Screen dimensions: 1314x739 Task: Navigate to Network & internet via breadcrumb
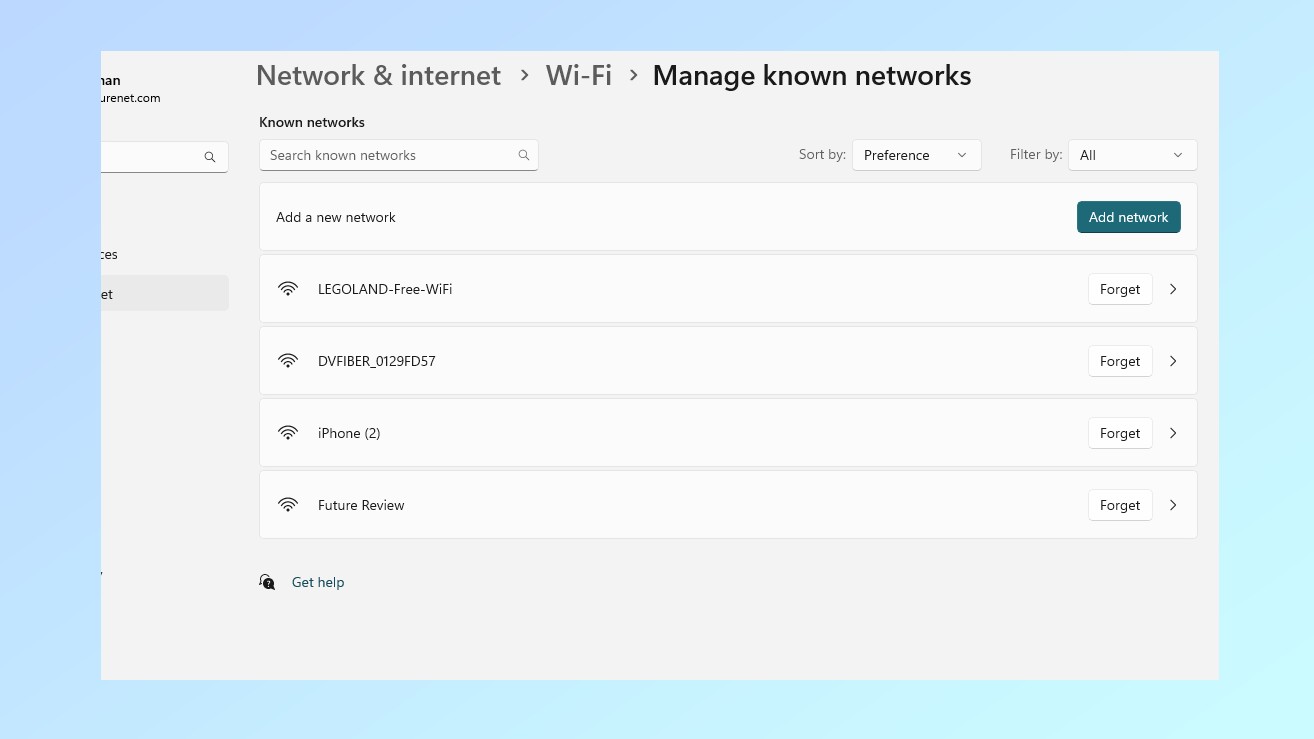378,75
